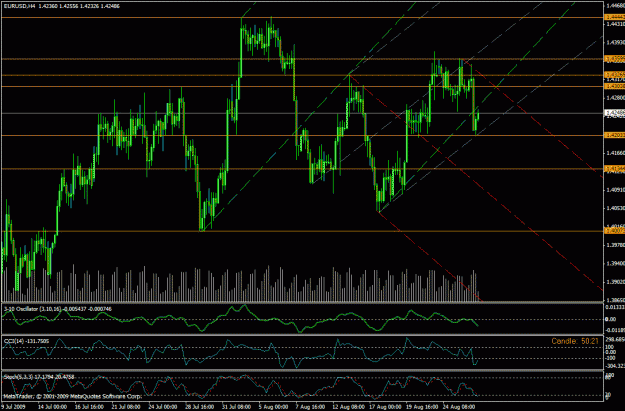Click the 24 Jul 00:00 time label
The height and width of the screenshot is (411, 625).
pyautogui.click(x=163, y=407)
